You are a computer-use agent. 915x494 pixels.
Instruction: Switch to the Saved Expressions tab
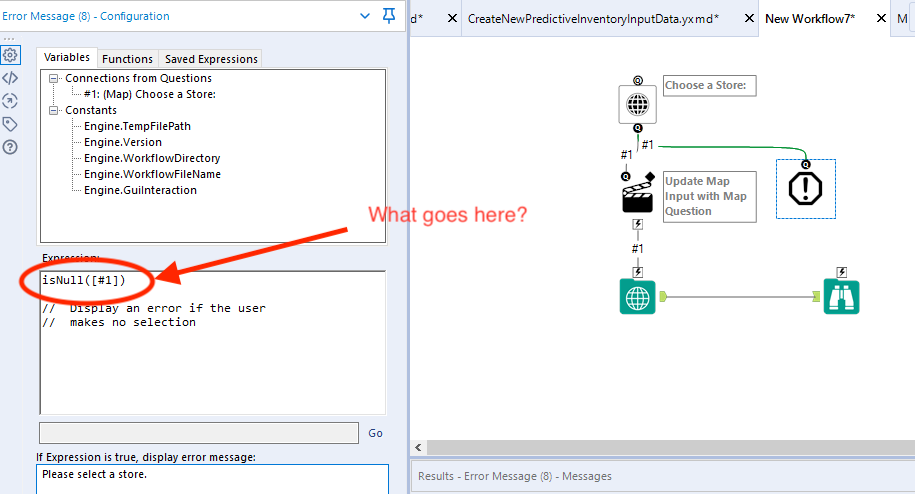tap(211, 59)
